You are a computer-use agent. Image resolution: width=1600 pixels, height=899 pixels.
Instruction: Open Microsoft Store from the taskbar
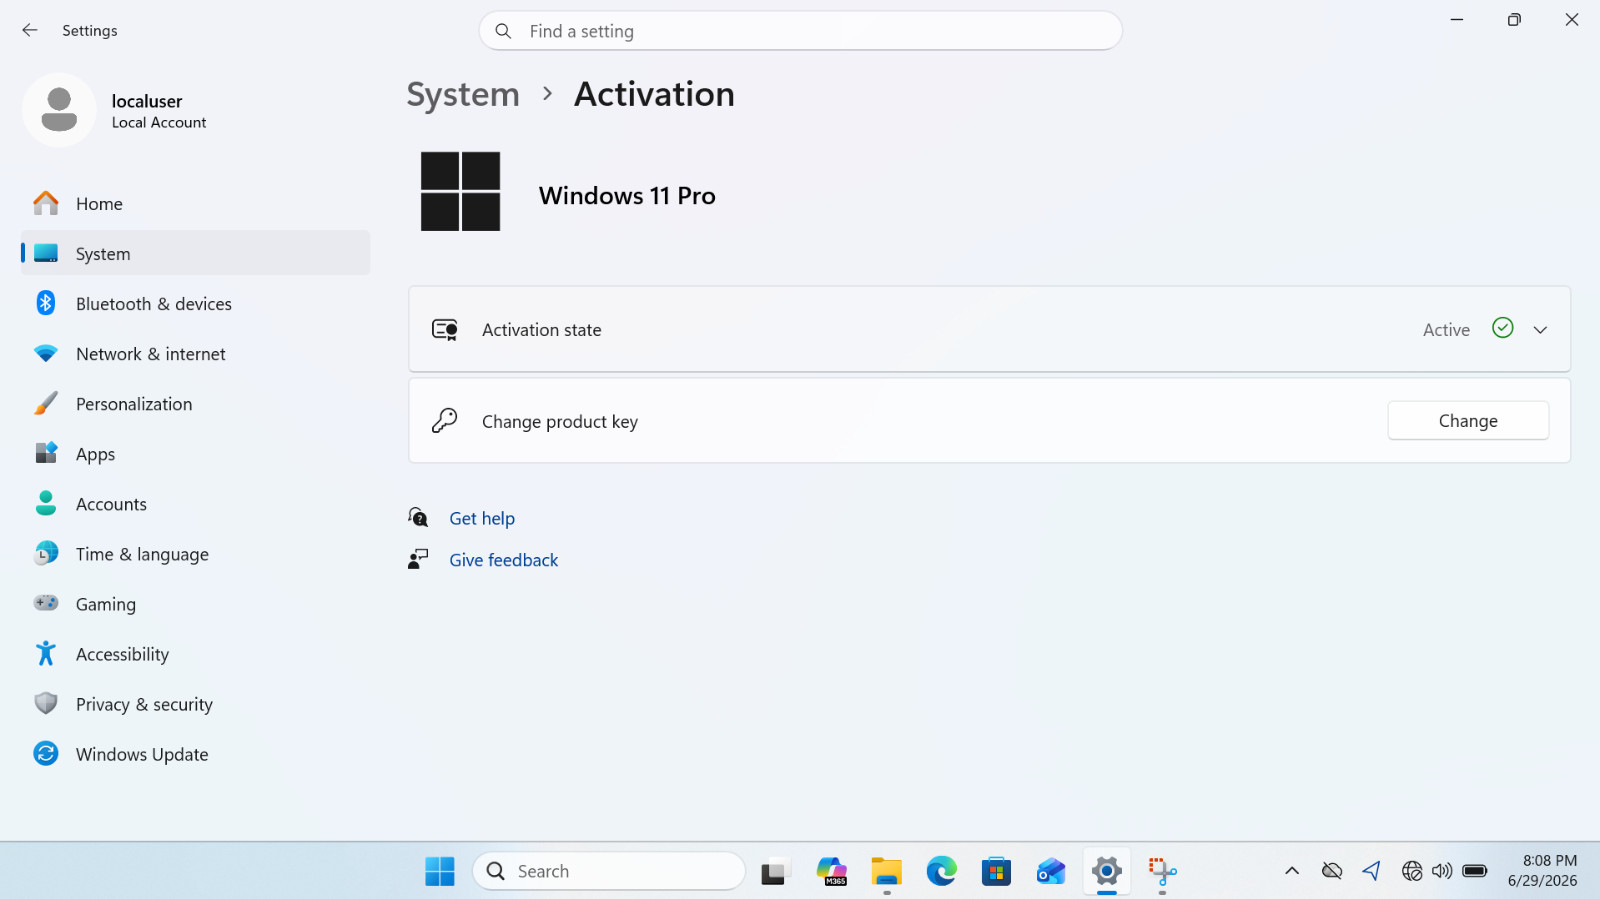click(996, 871)
